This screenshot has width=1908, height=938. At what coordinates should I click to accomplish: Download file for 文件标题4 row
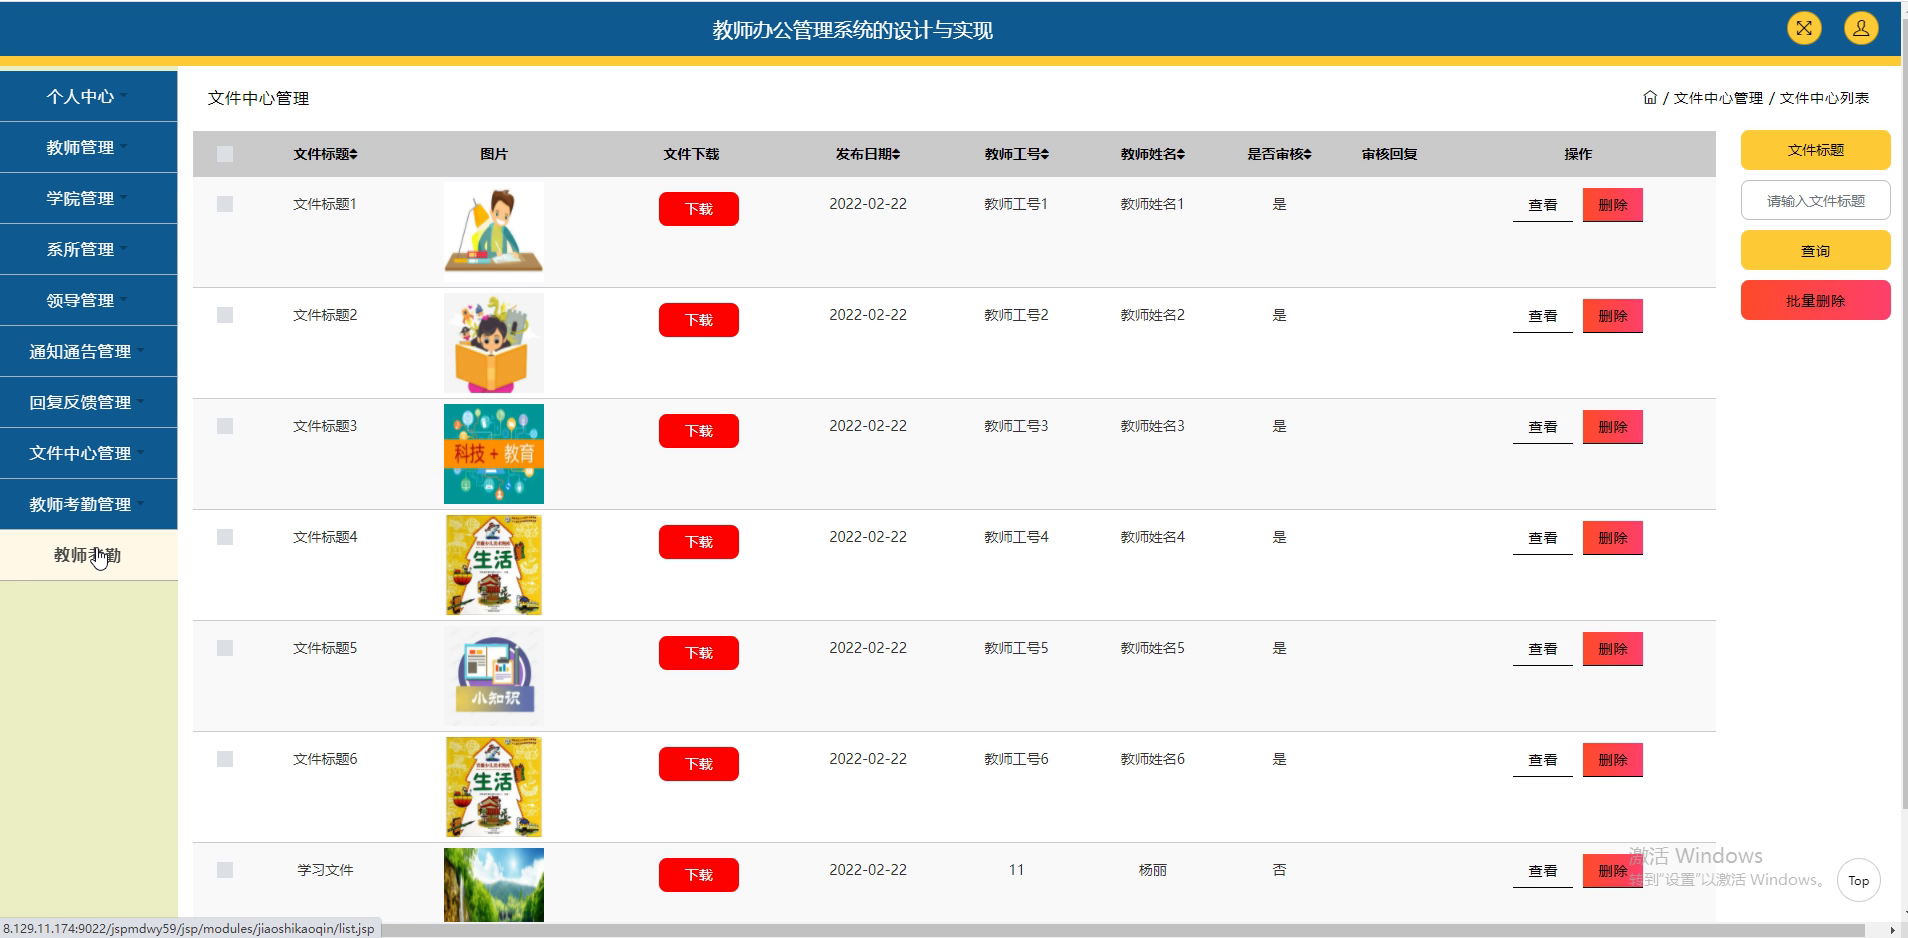(x=698, y=542)
